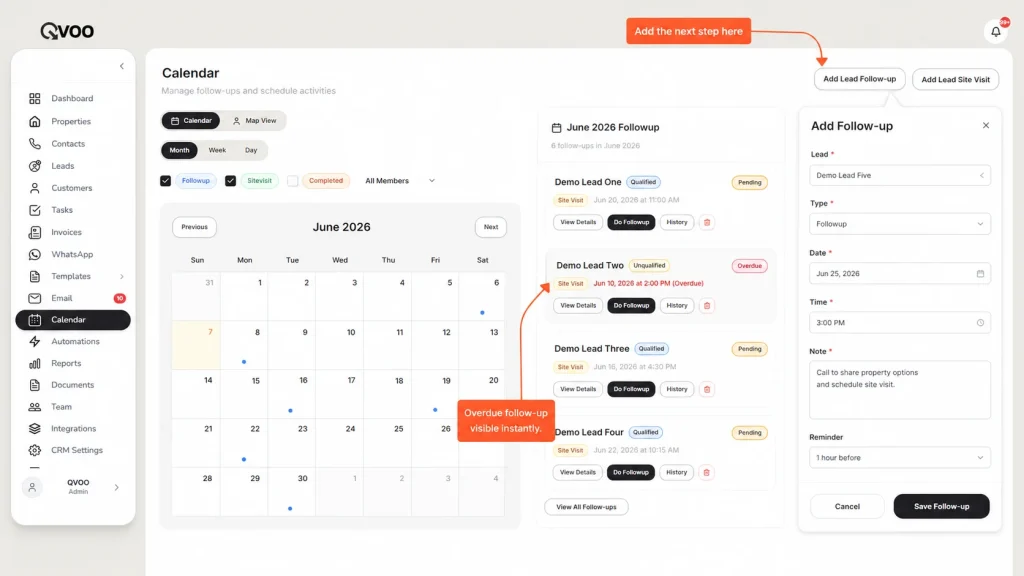Click the Leads target icon
This screenshot has height=576, width=1024.
pos(35,166)
